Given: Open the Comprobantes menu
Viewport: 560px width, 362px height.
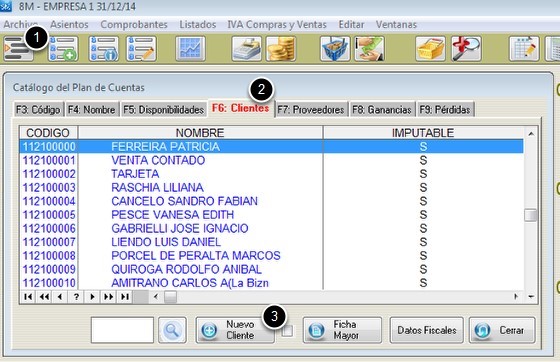Looking at the screenshot, I should click(134, 24).
